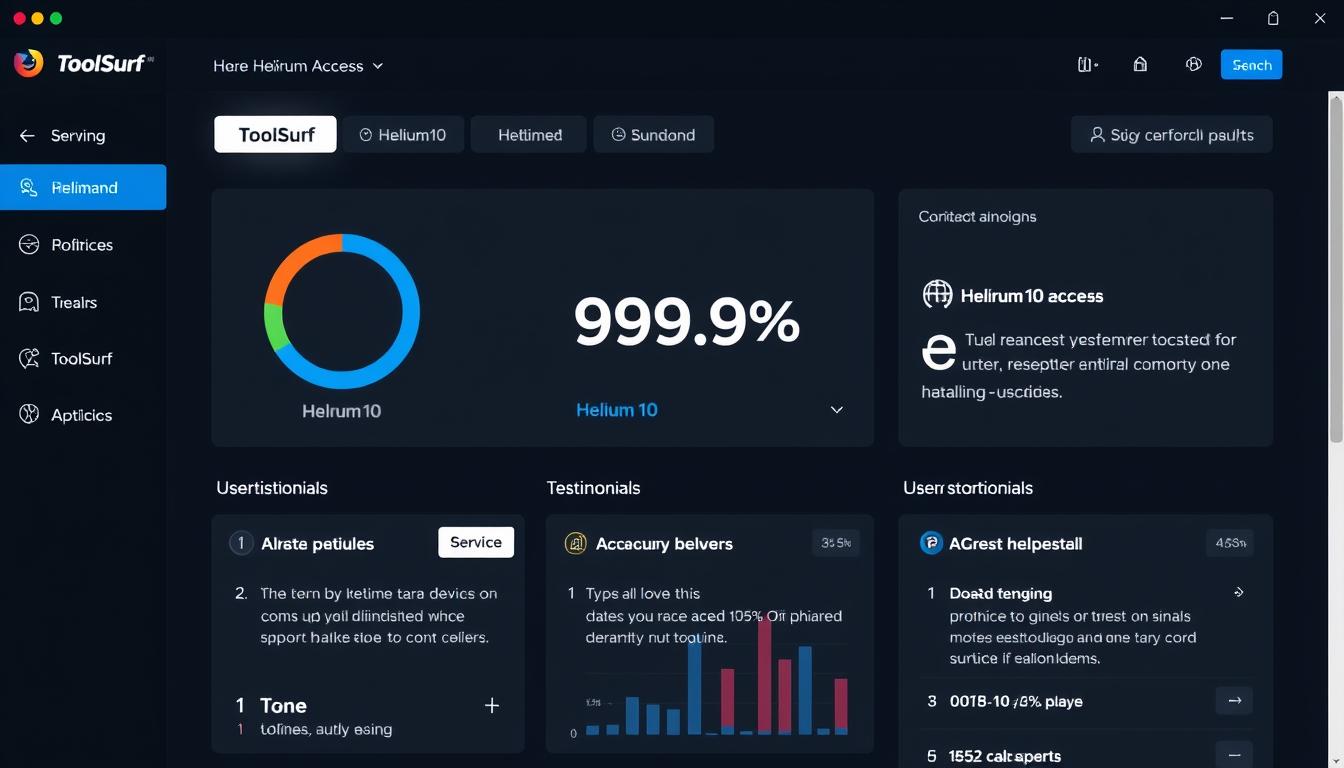Click the 35.5% badge in Accacury belvers

click(x=836, y=543)
